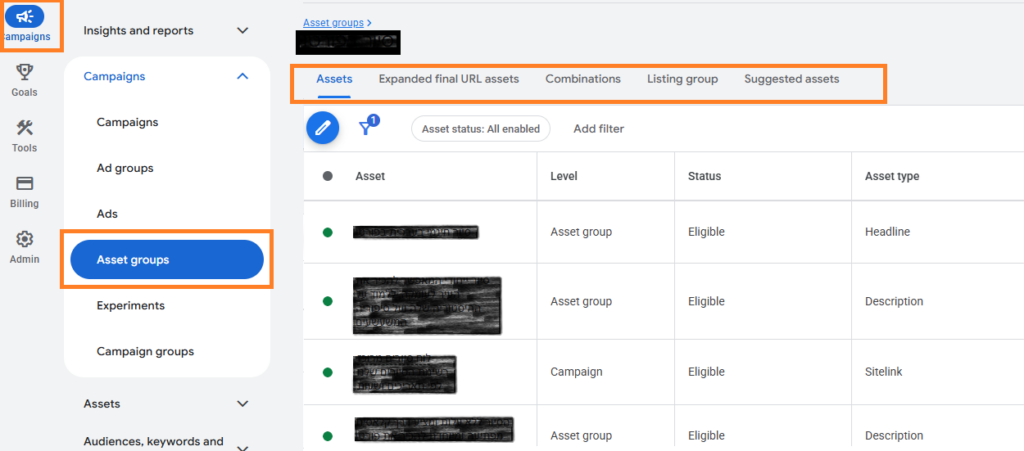Open Tools wrench icon
Image resolution: width=1024 pixels, height=451 pixels.
click(x=25, y=128)
